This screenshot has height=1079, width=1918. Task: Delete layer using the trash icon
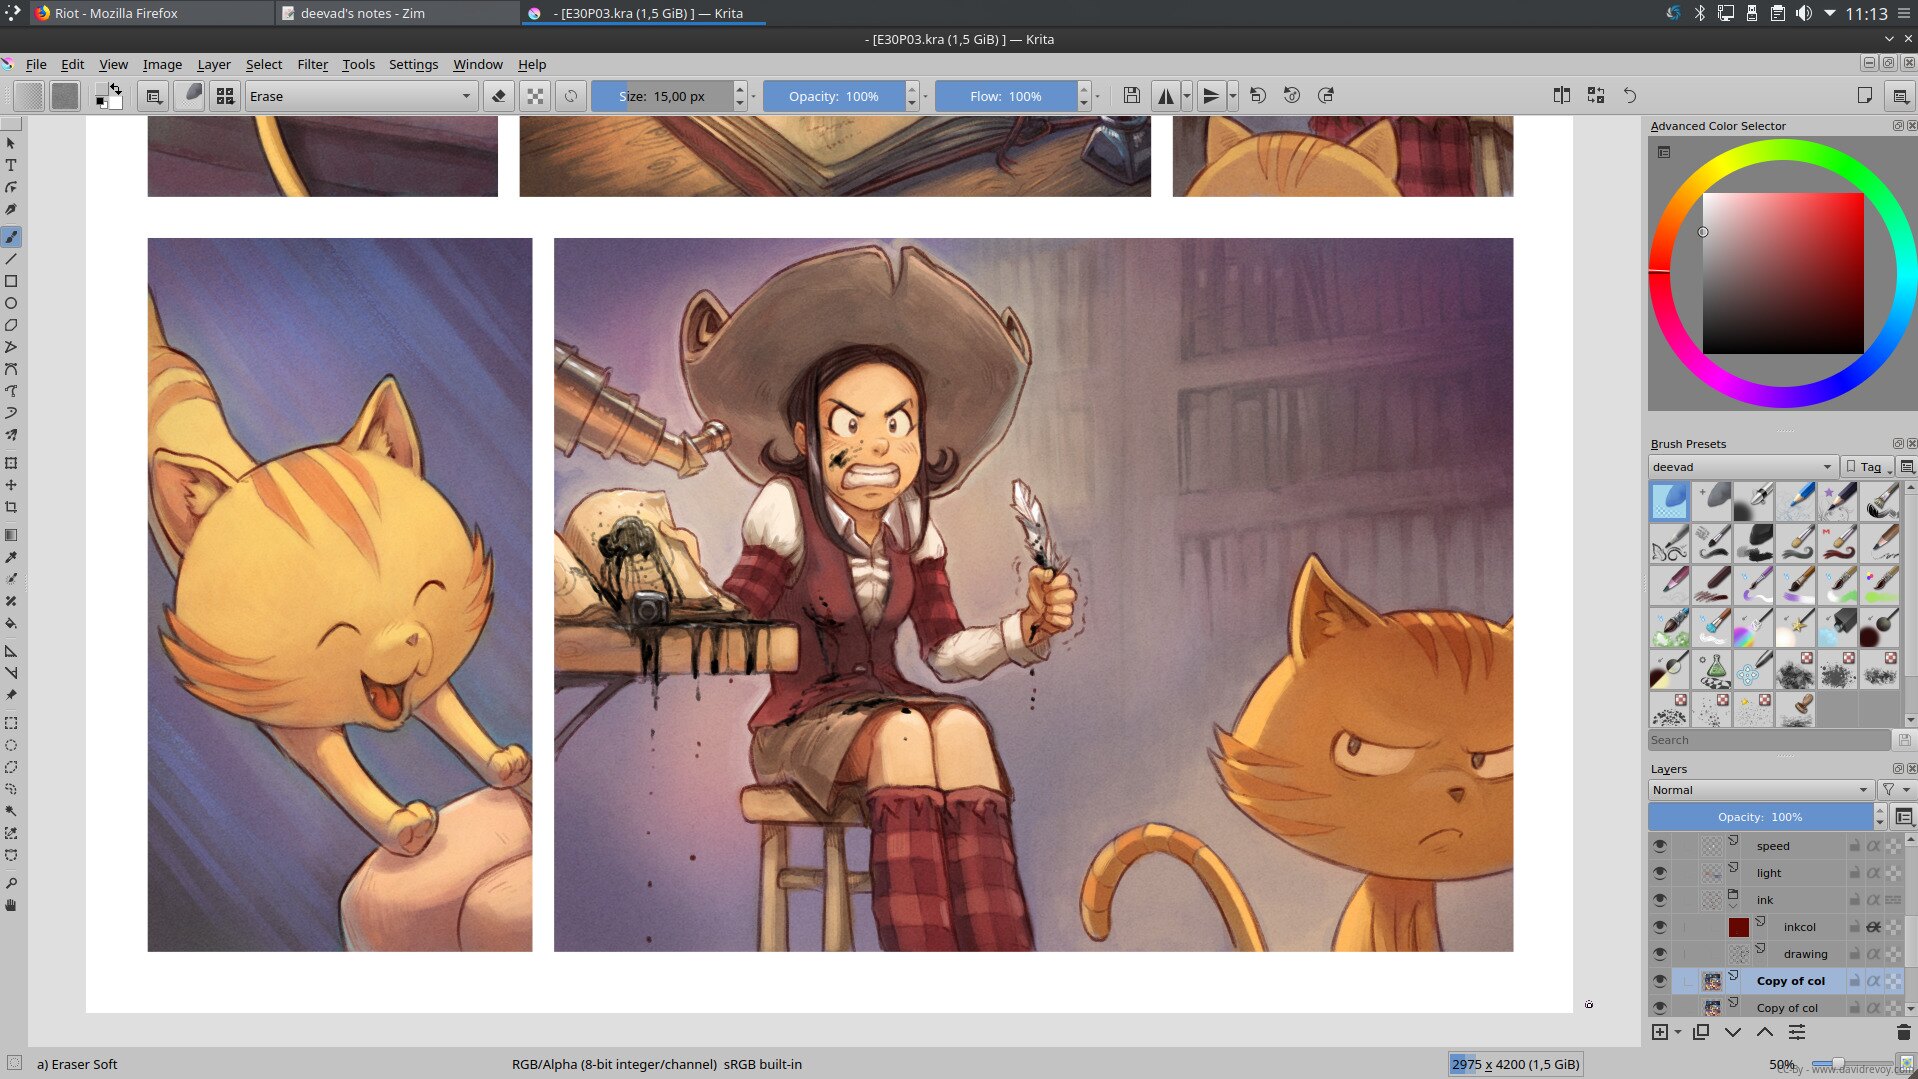point(1902,1032)
